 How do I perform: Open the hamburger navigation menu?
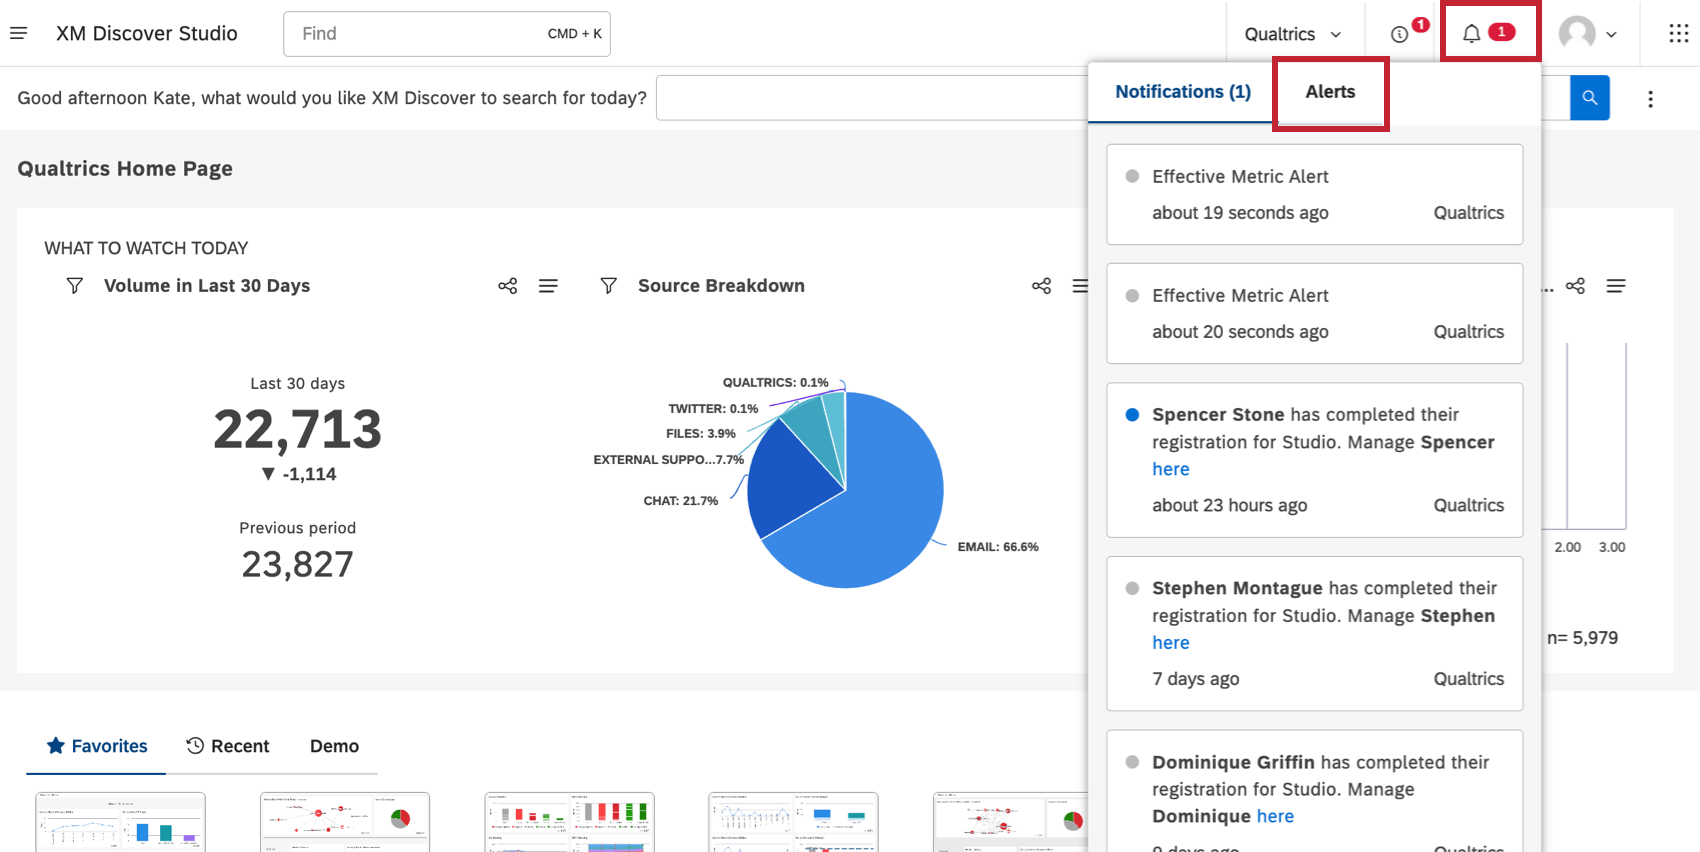pyautogui.click(x=18, y=33)
